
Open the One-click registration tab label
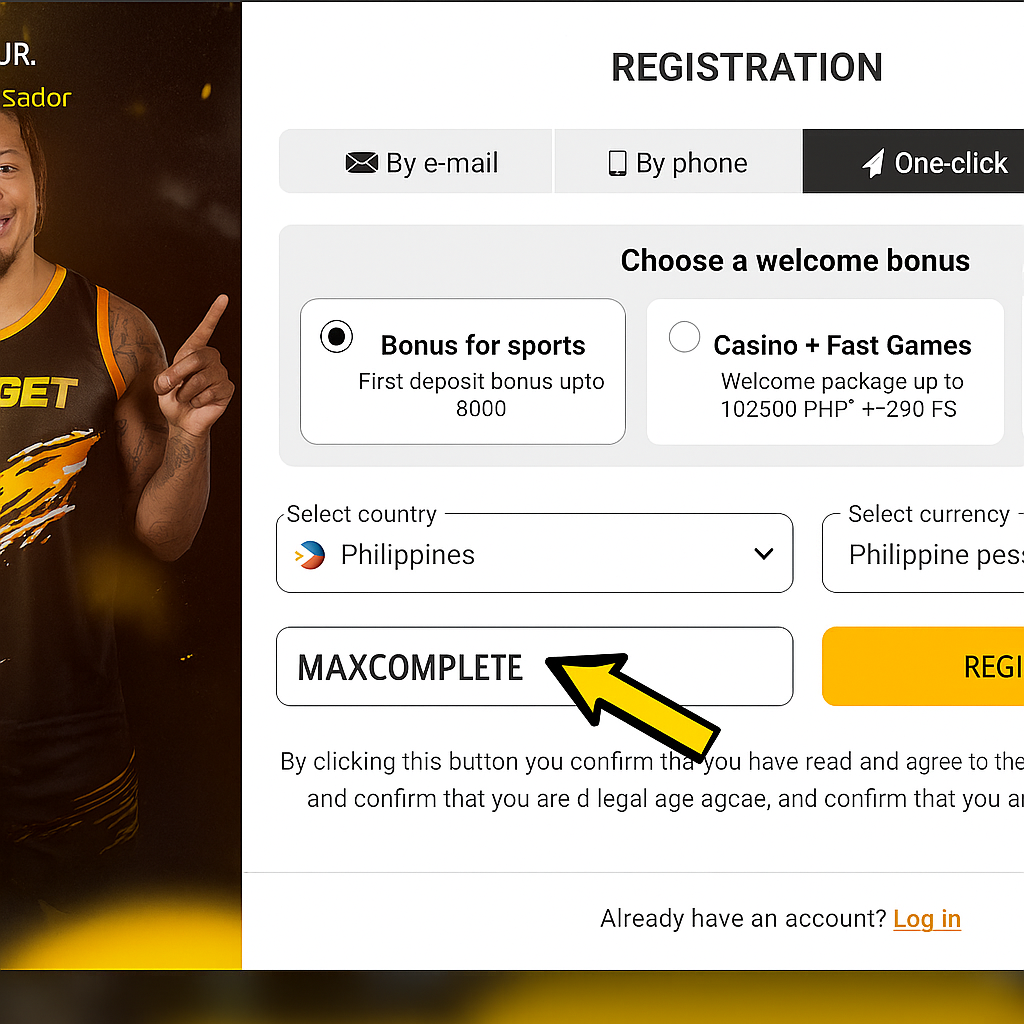click(951, 163)
